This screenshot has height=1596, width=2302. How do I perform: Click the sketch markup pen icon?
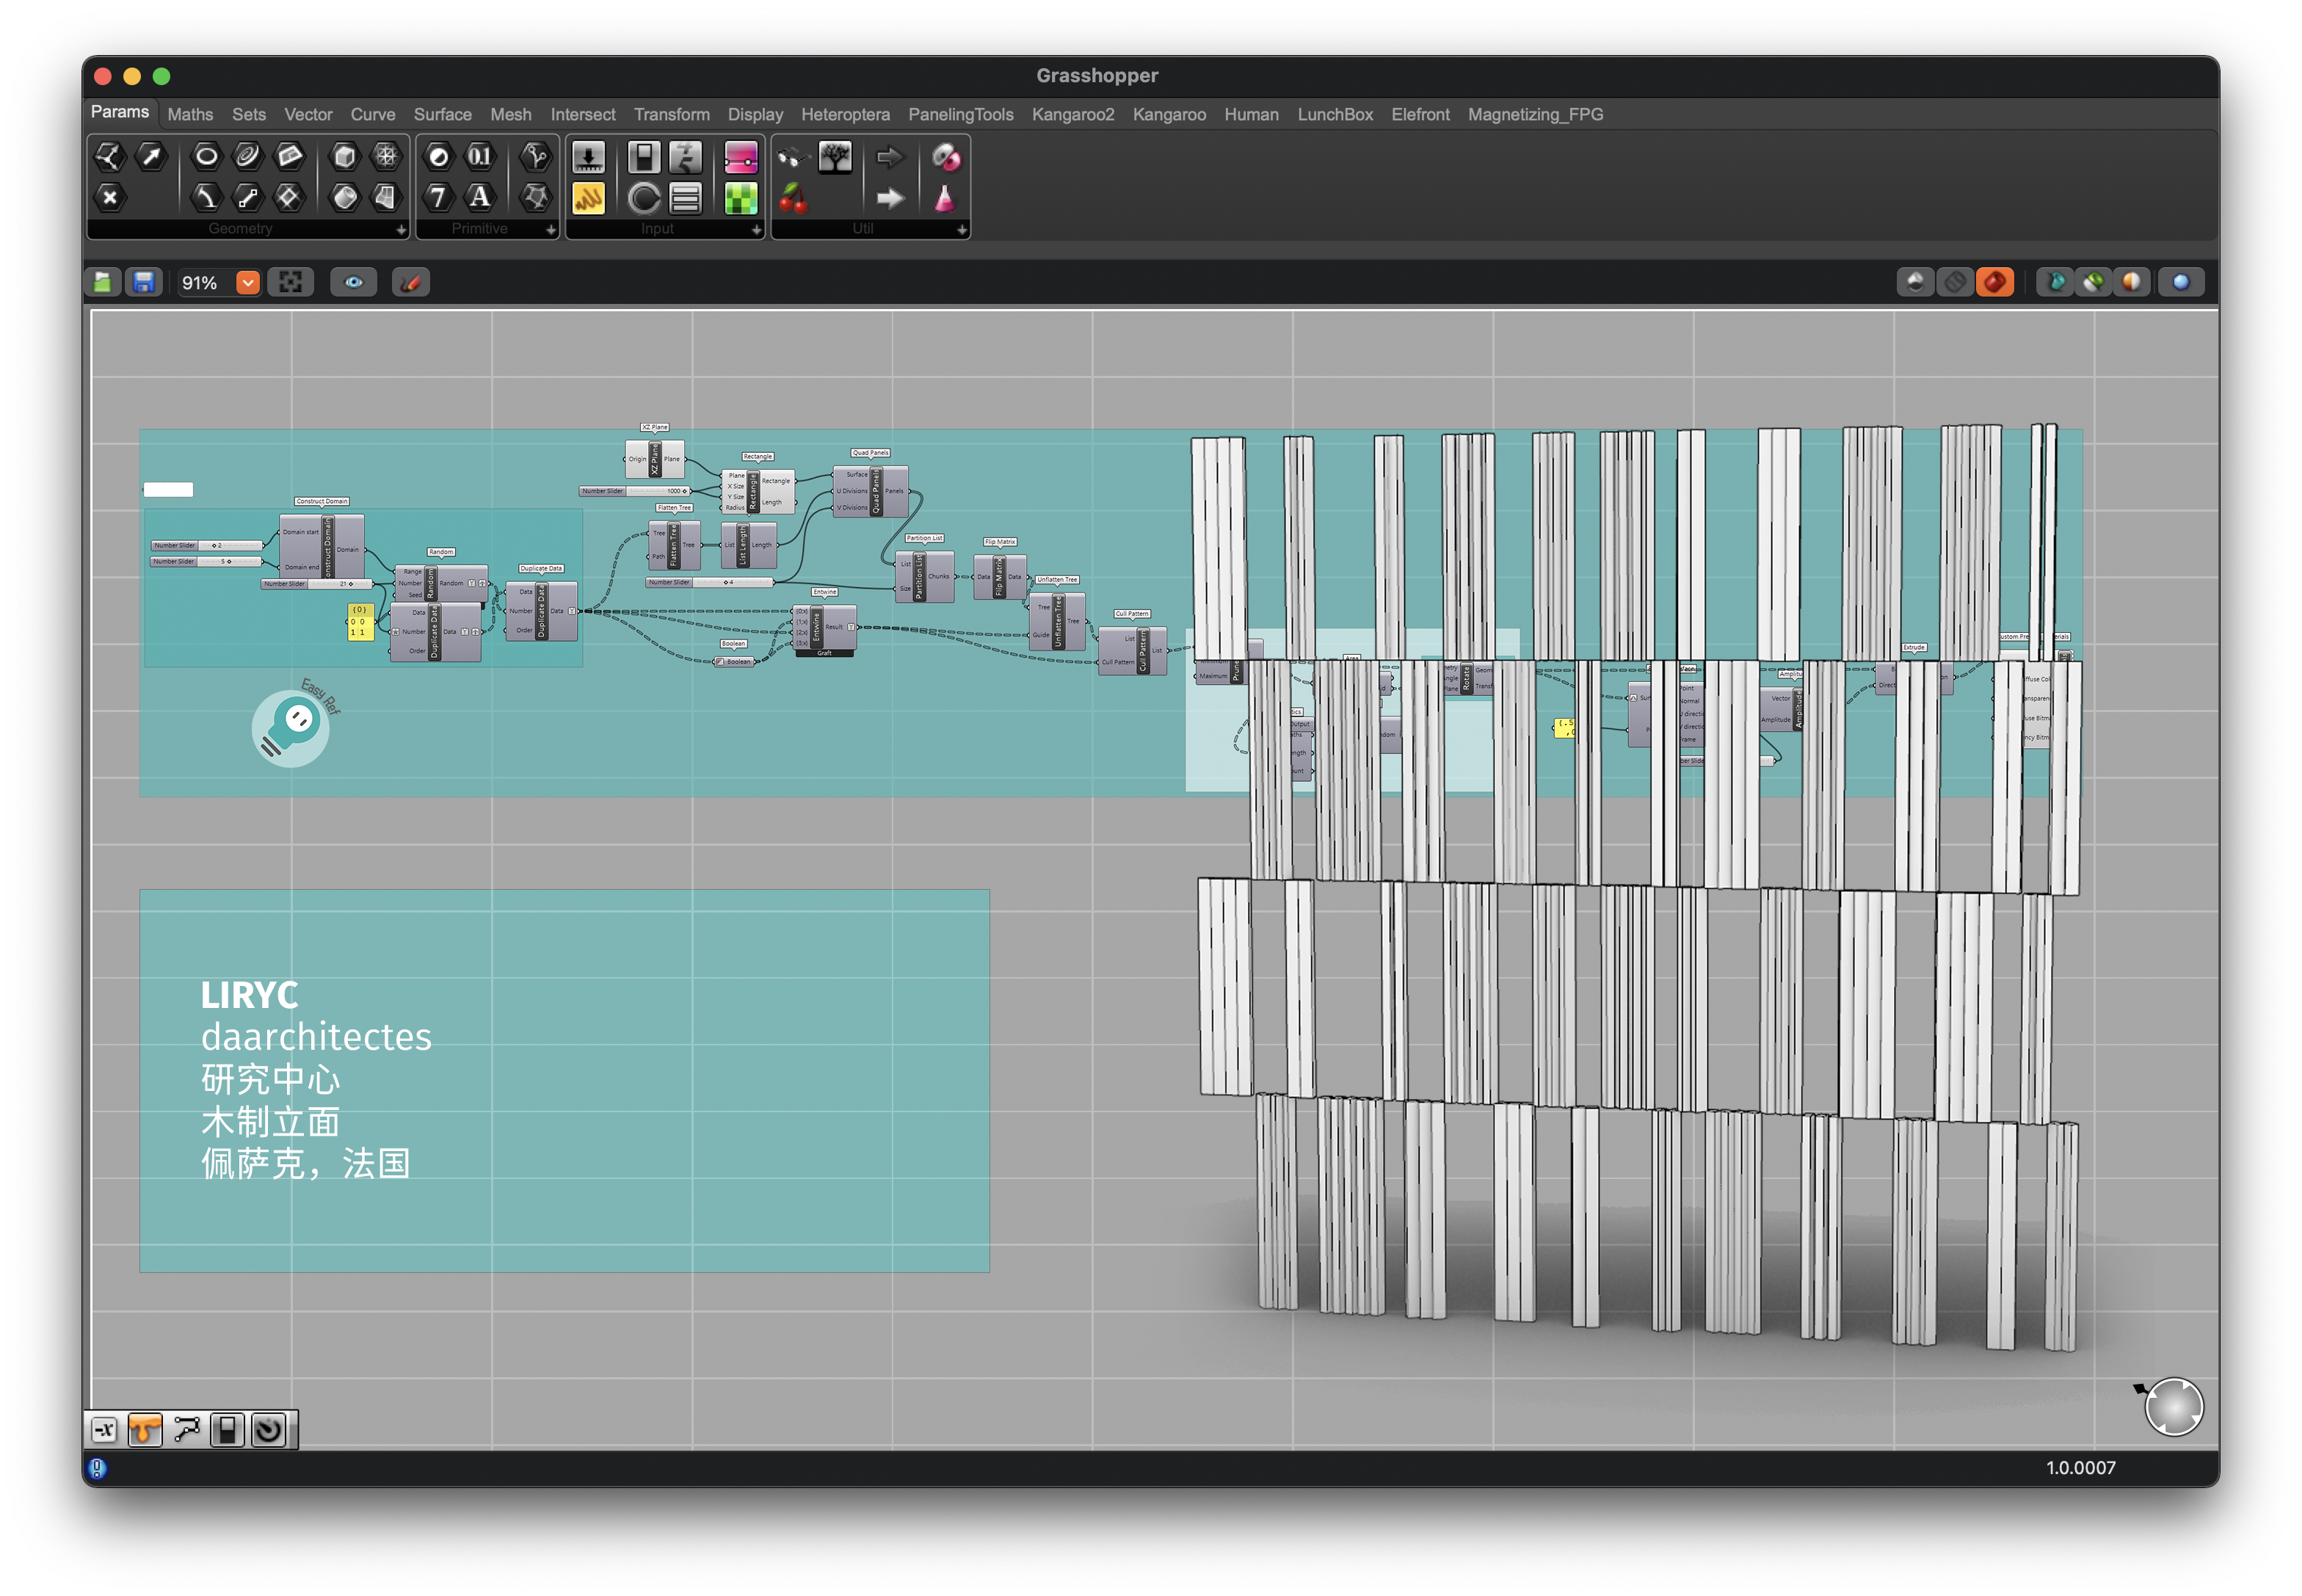click(x=410, y=283)
